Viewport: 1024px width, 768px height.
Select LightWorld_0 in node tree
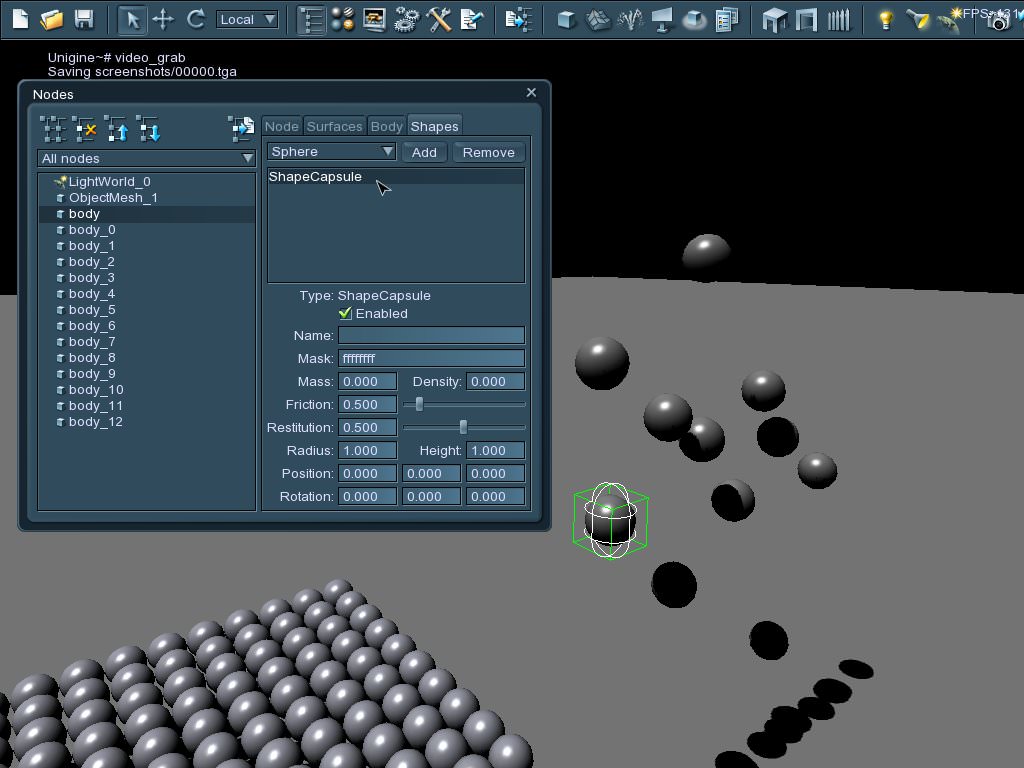click(146, 182)
